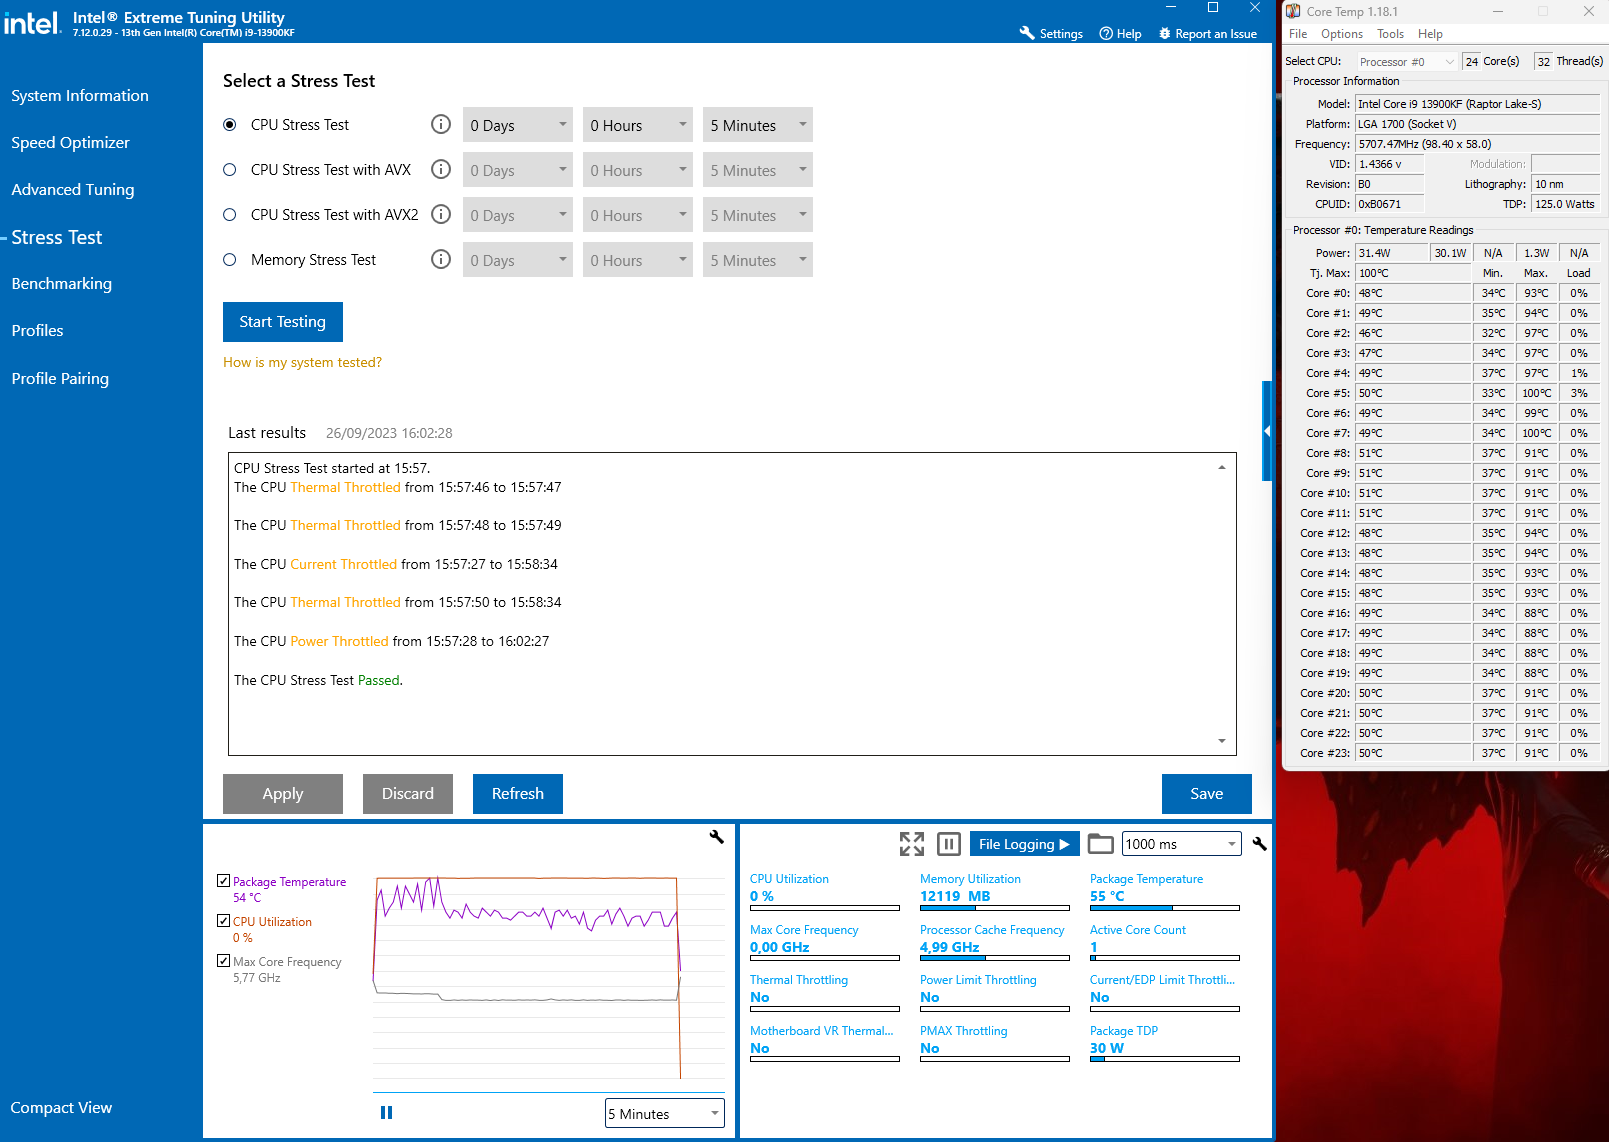Open Hours dropdown for AVX2 stress test
Image resolution: width=1609 pixels, height=1142 pixels.
(638, 215)
